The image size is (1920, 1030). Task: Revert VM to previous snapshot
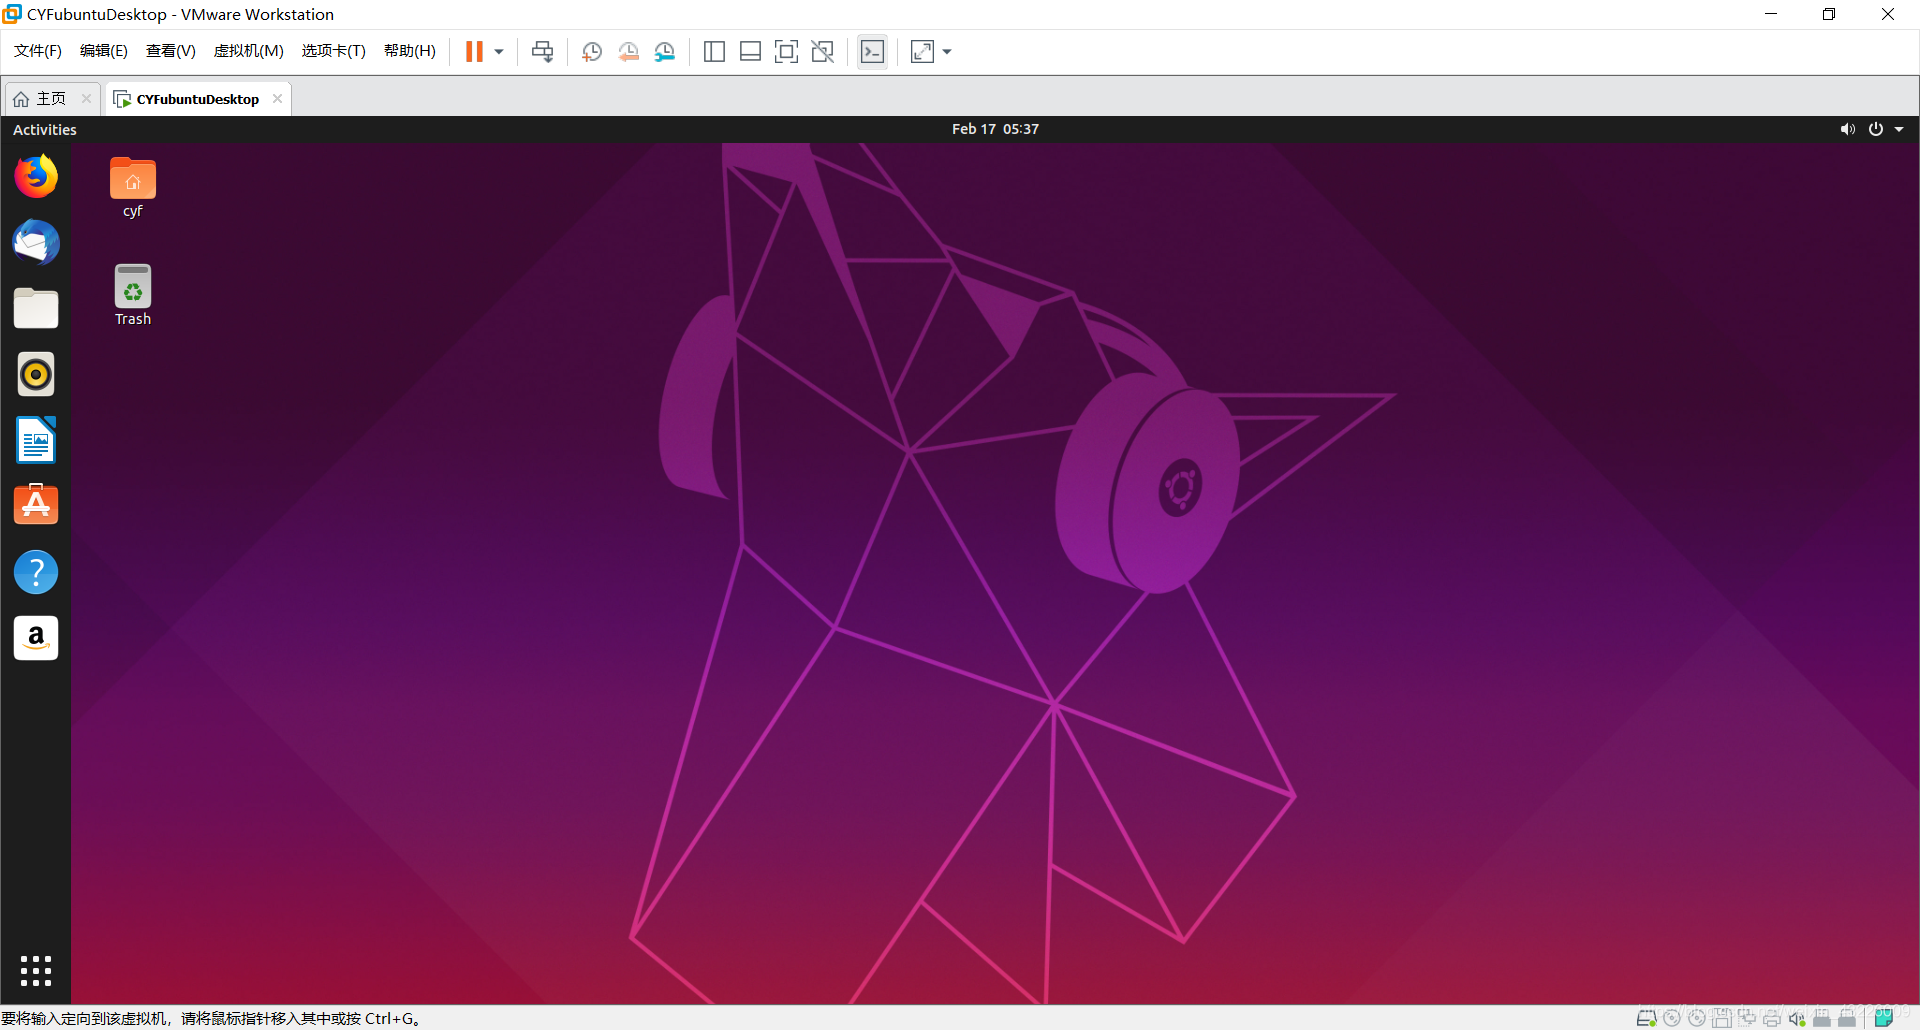tap(629, 51)
